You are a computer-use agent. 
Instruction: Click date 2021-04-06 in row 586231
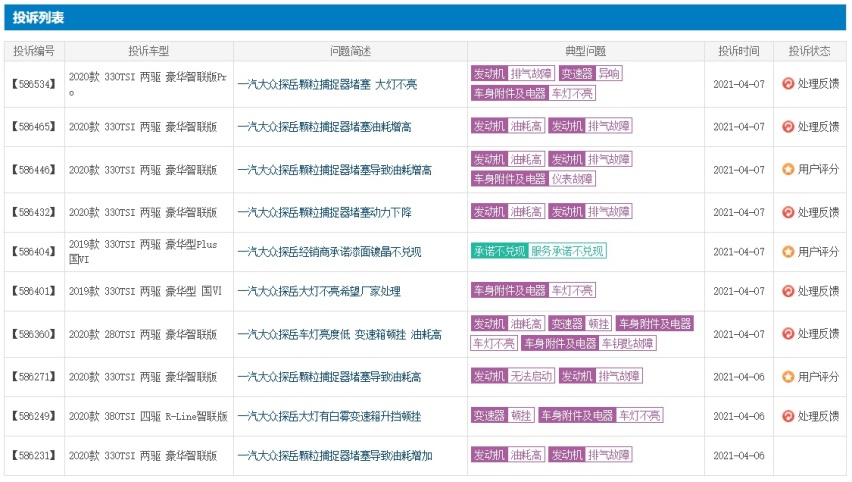(x=739, y=455)
